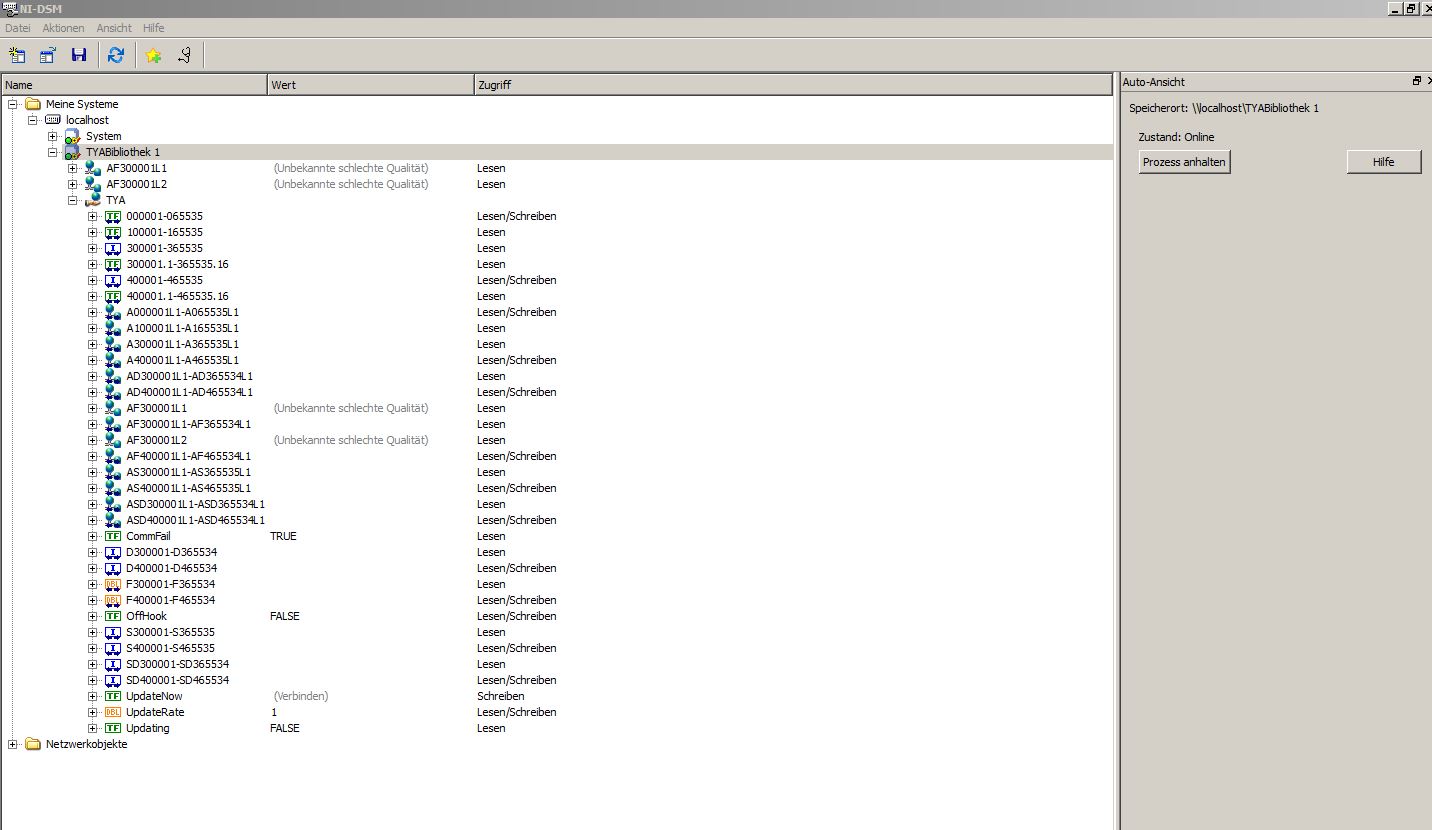Expand the ASD400001L1-ASD465534L1 node
The image size is (1432, 830).
pos(93,520)
